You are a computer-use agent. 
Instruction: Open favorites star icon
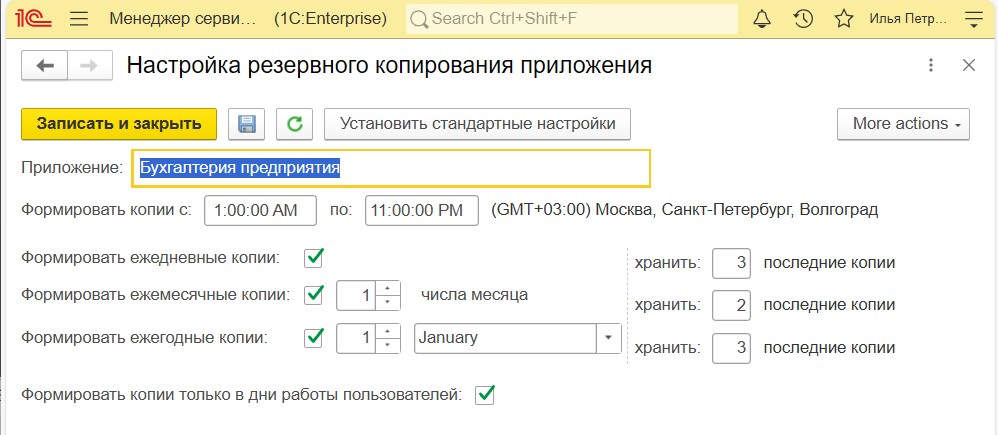tap(843, 19)
